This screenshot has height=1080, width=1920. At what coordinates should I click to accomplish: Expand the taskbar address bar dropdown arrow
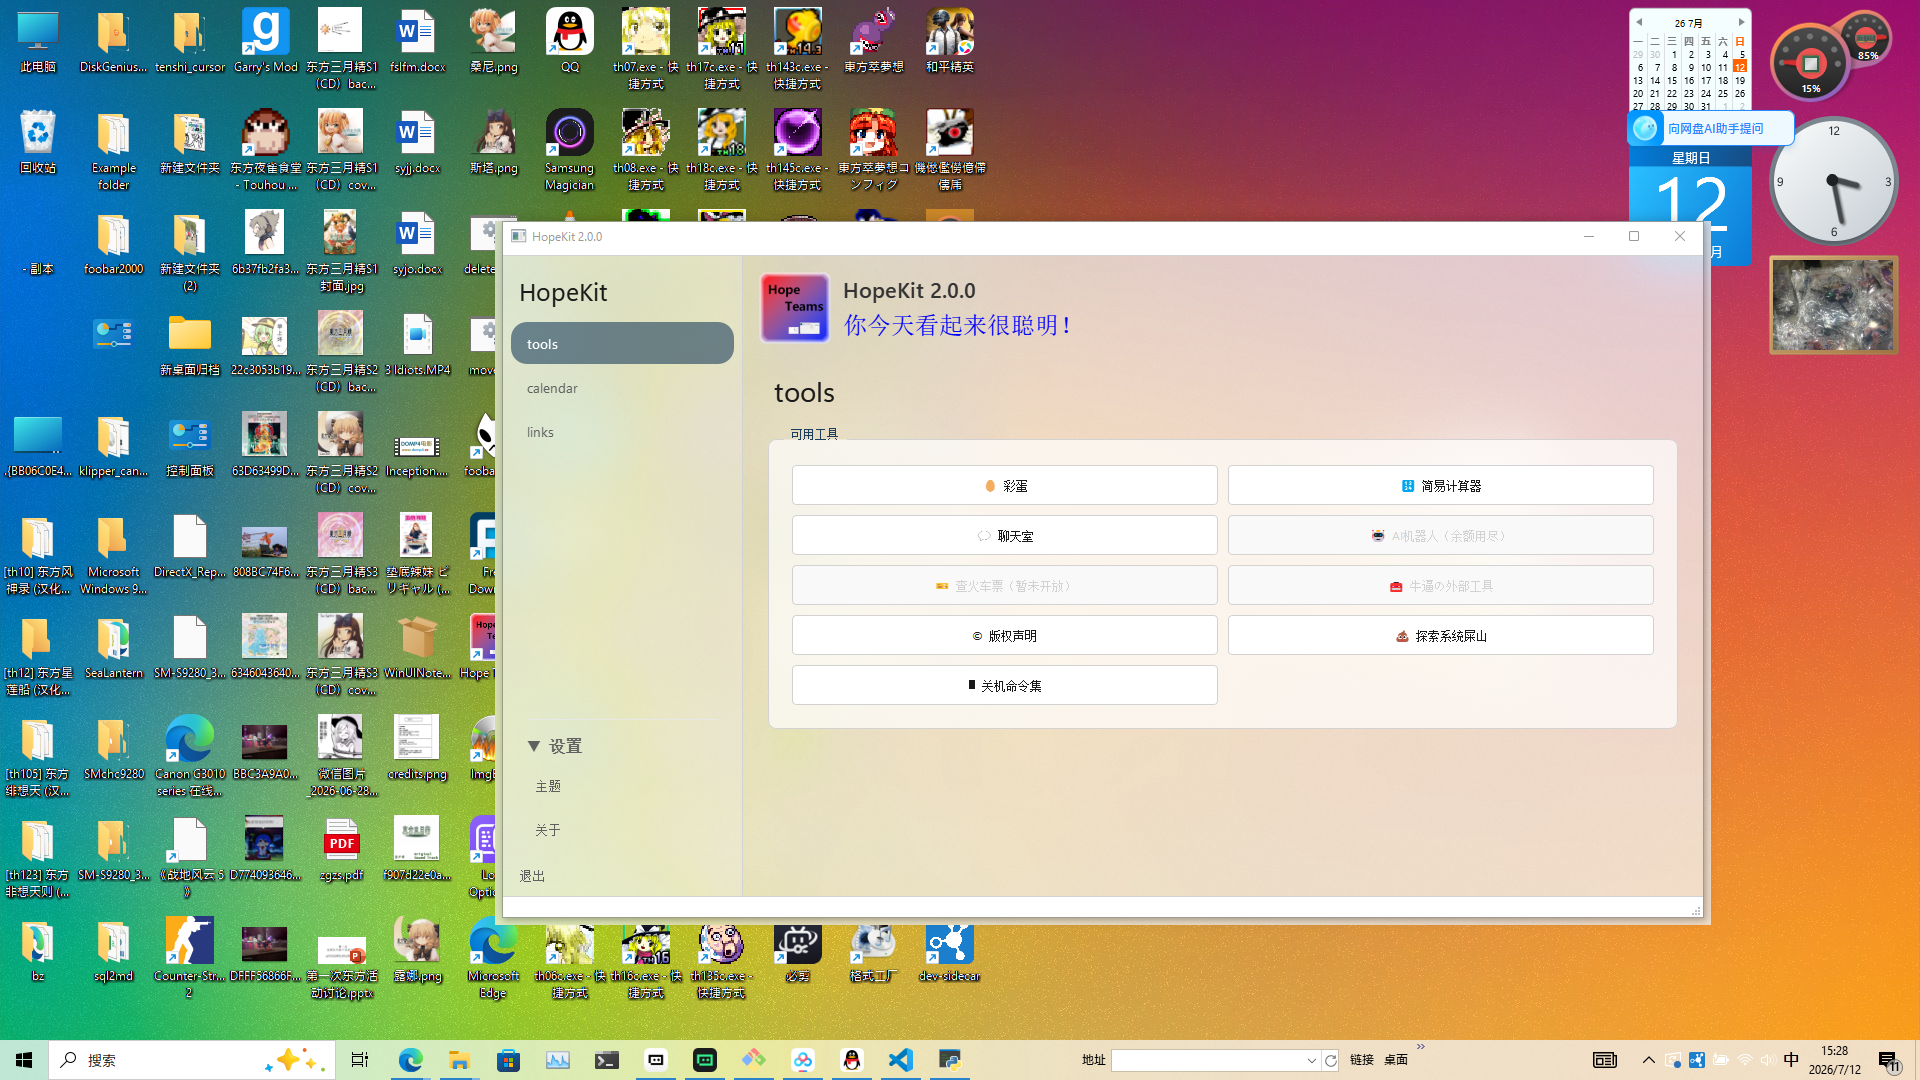[x=1311, y=1061]
